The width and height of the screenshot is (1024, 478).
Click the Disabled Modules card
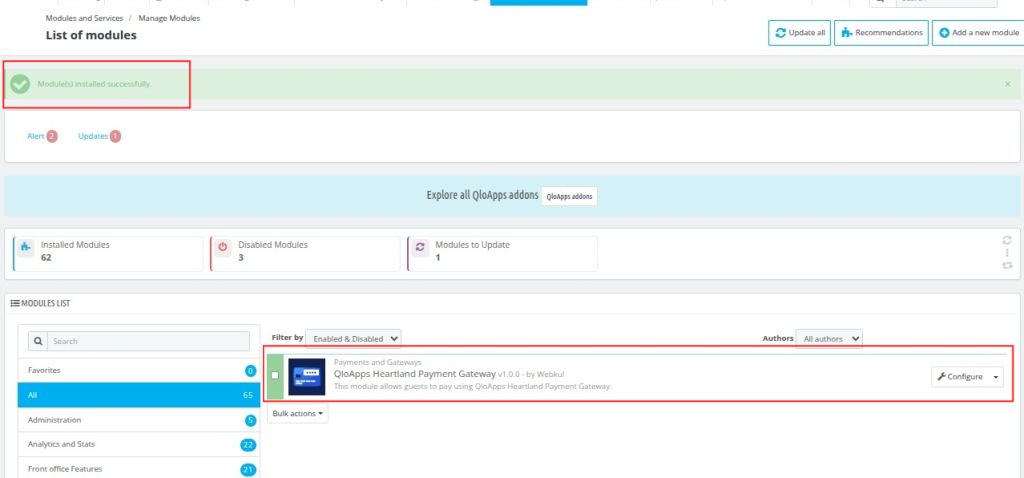click(x=305, y=253)
